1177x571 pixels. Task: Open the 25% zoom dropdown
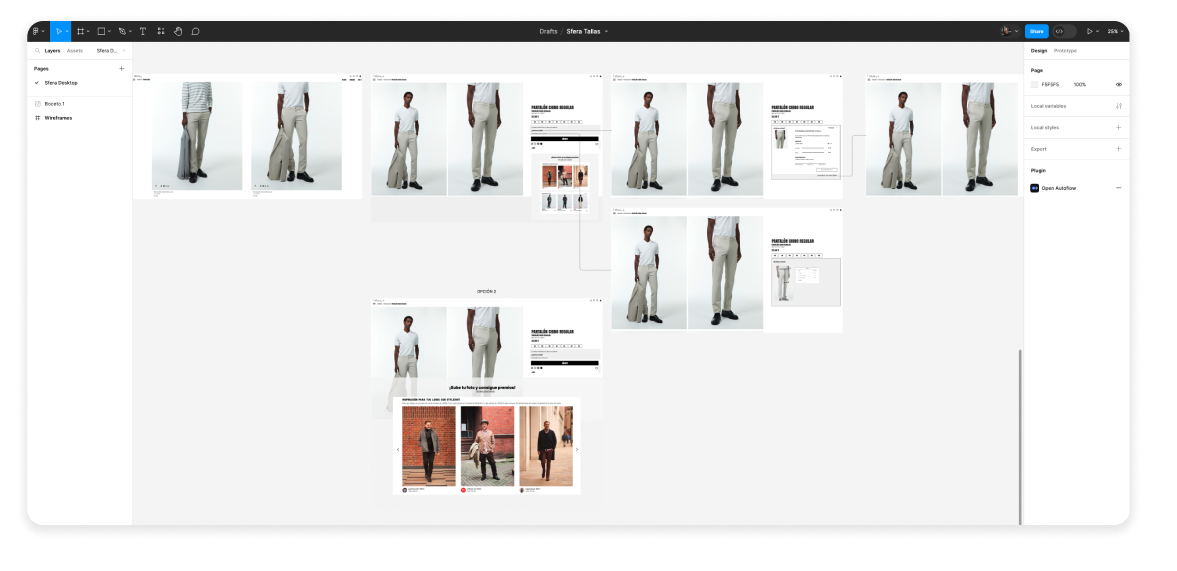(x=1114, y=31)
